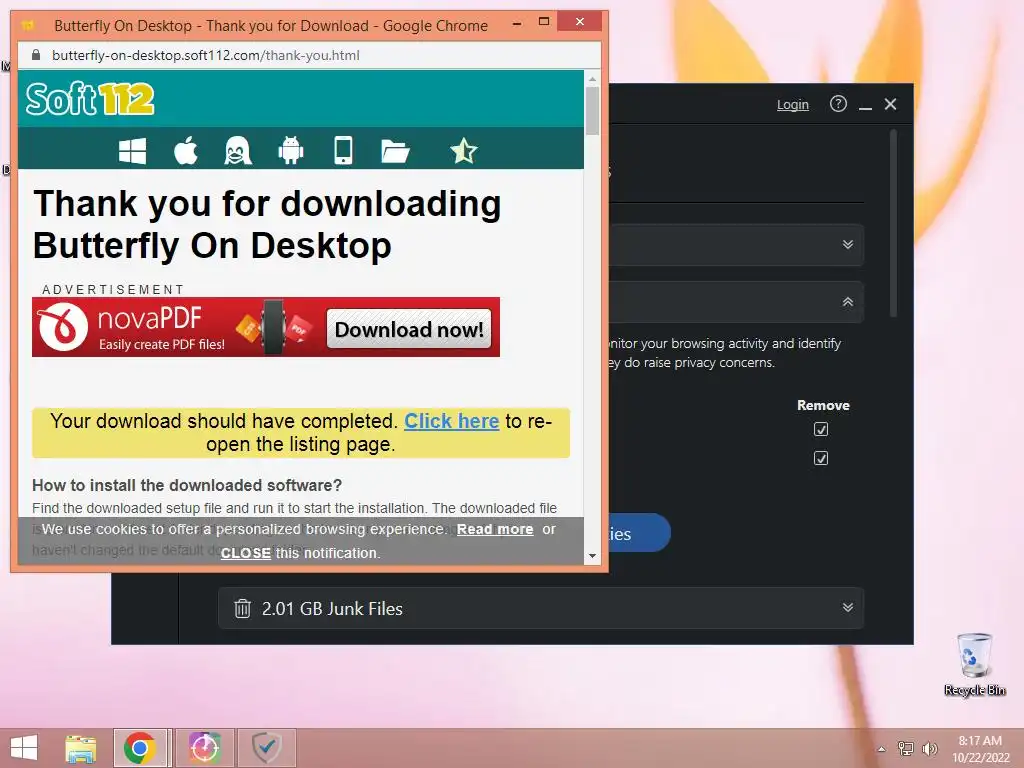Open the volume speaker tray icon

(x=929, y=748)
